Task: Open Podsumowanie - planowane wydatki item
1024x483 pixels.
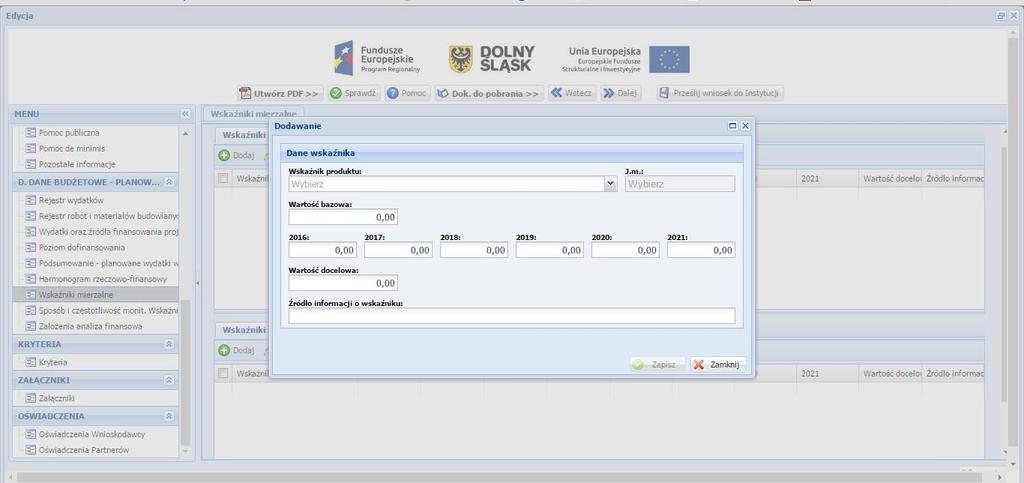Action: (101, 263)
